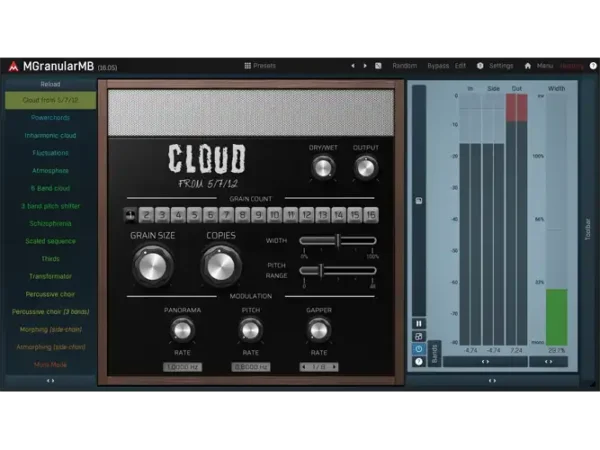The height and width of the screenshot is (450, 600).
Task: Select the Fluctuations preset
Action: point(51,153)
